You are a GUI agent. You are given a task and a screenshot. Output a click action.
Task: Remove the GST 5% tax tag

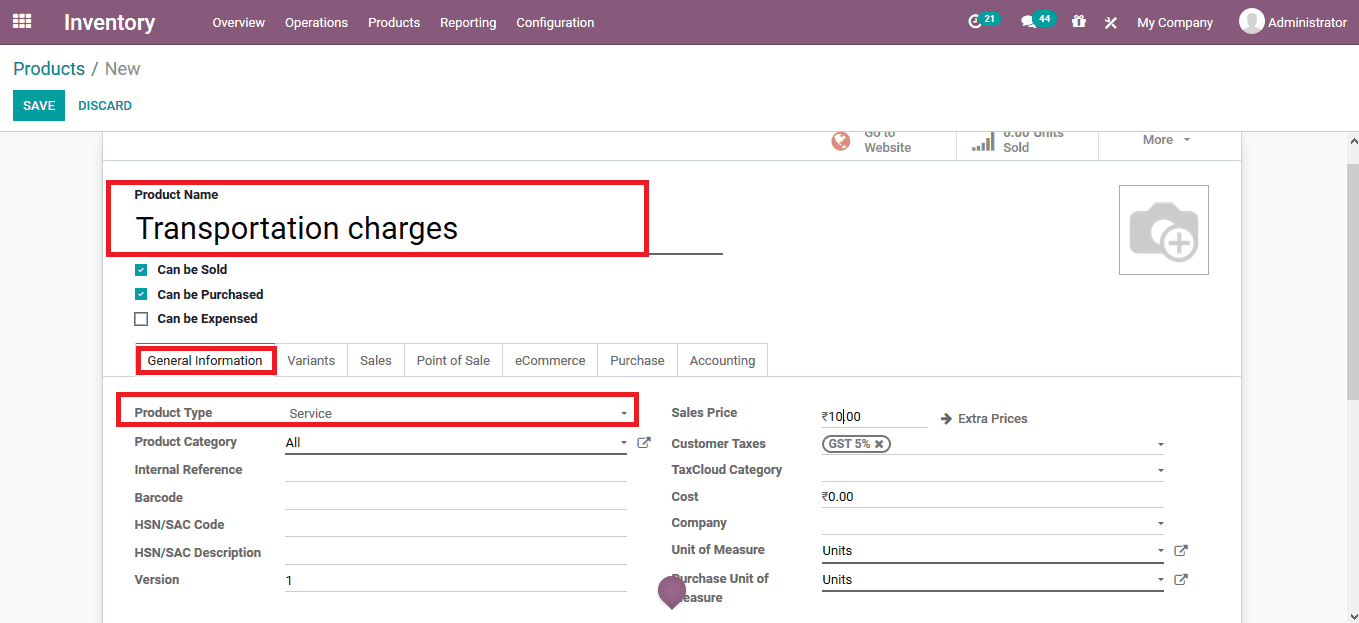coord(879,444)
